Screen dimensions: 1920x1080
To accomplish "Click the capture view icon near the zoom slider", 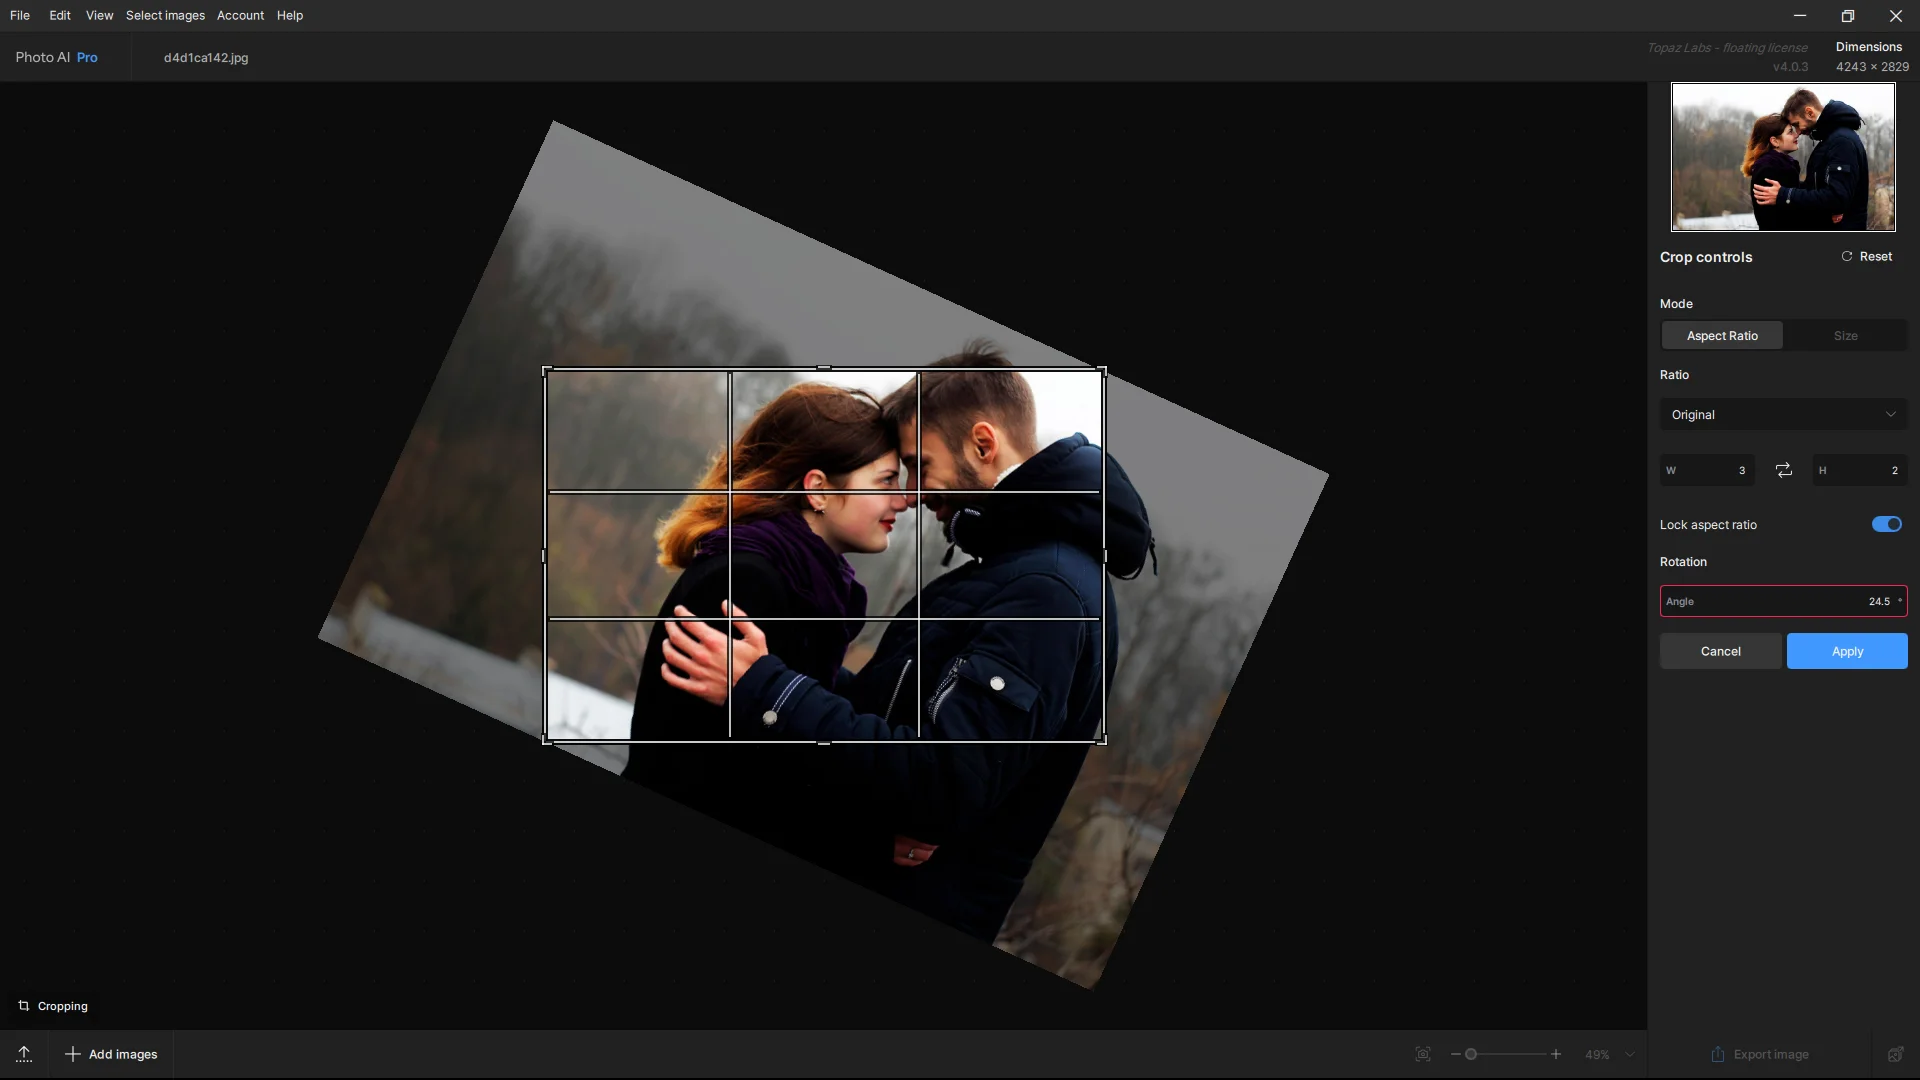I will click(x=1422, y=1054).
